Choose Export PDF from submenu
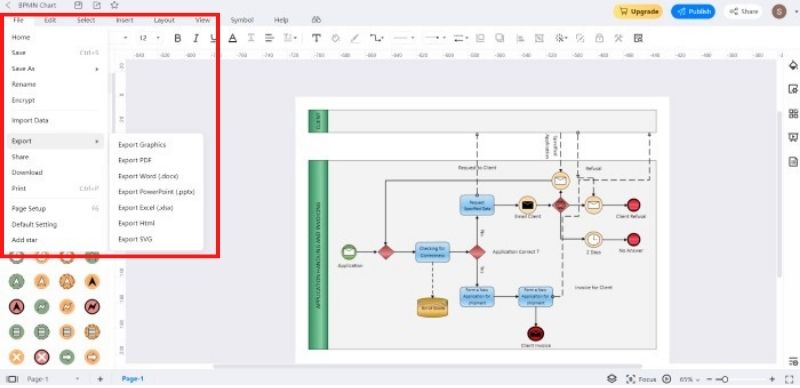Image resolution: width=800 pixels, height=388 pixels. 135,160
